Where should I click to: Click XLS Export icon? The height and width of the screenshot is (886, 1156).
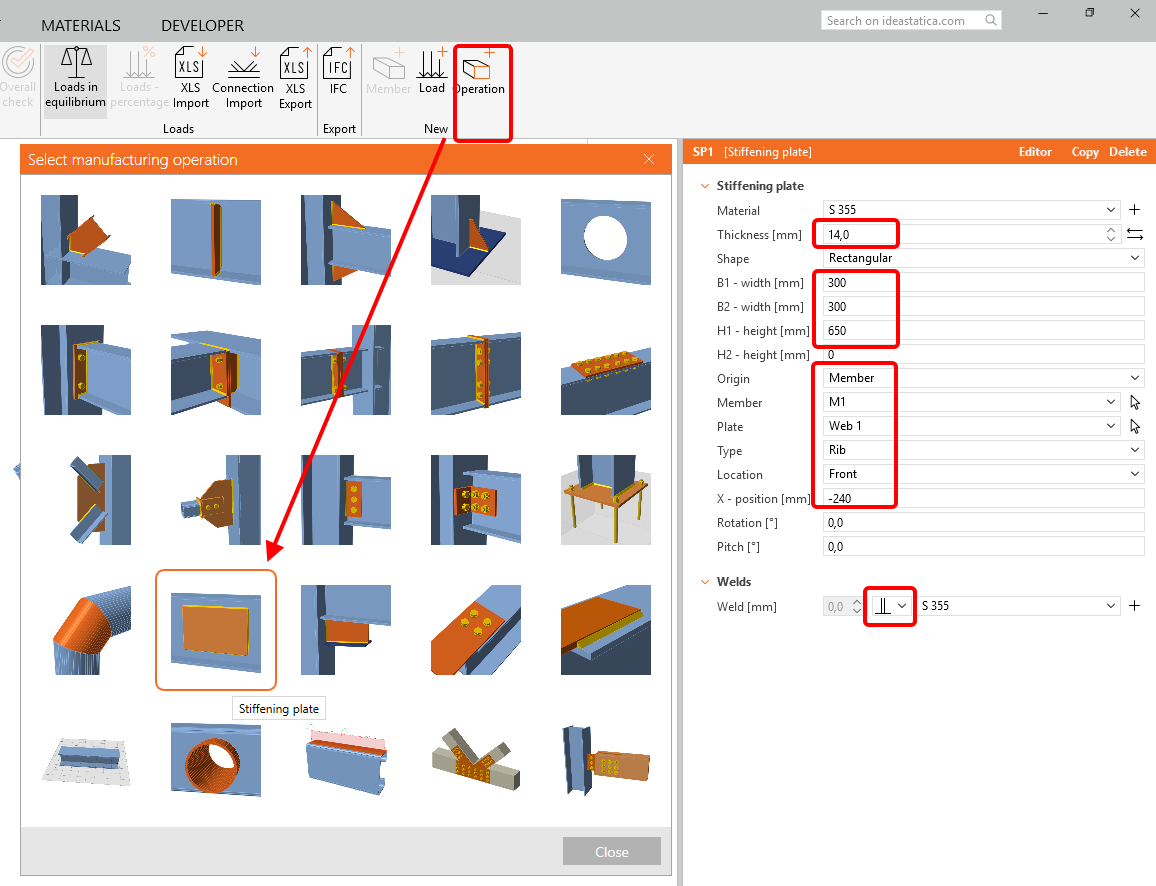(x=295, y=79)
